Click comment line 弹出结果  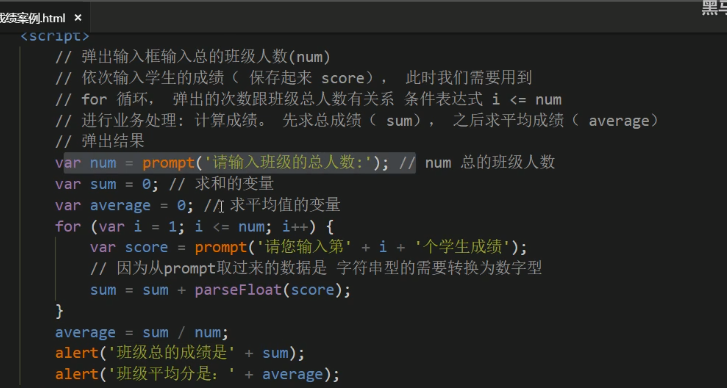tap(100, 141)
